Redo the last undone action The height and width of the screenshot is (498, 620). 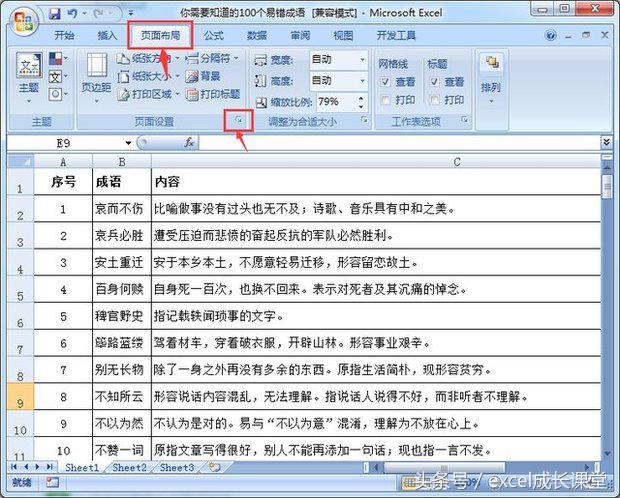(98, 14)
